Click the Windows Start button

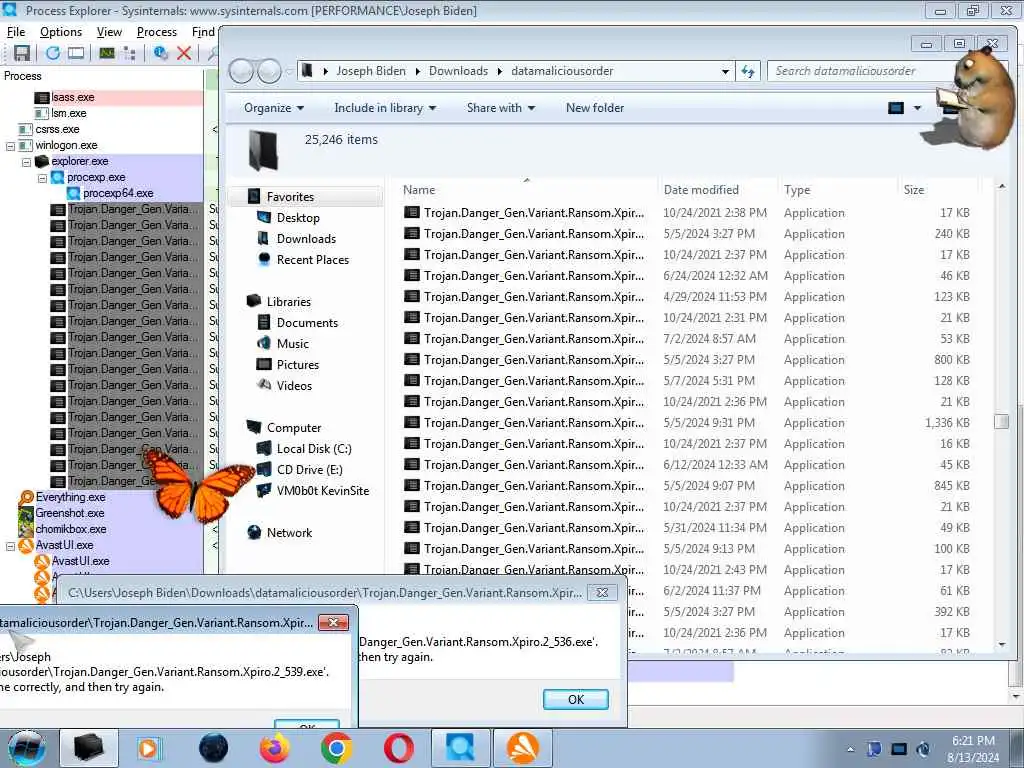(26, 748)
